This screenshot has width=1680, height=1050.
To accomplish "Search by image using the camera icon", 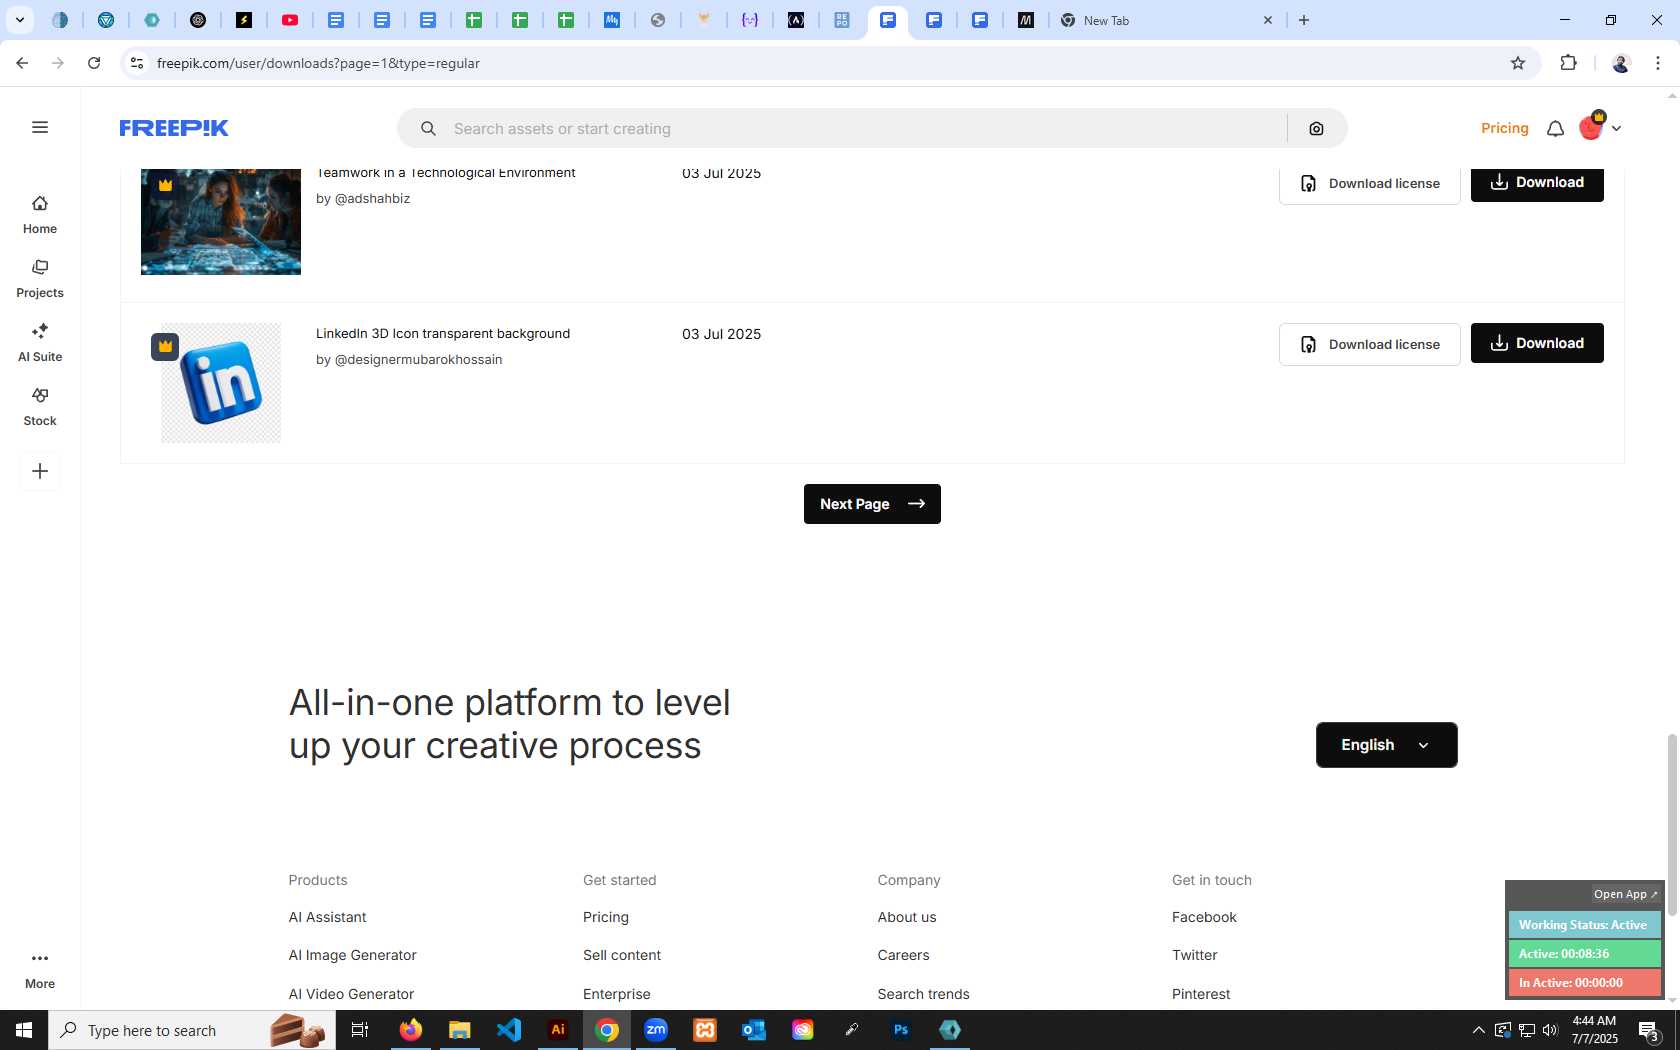I will pyautogui.click(x=1316, y=128).
